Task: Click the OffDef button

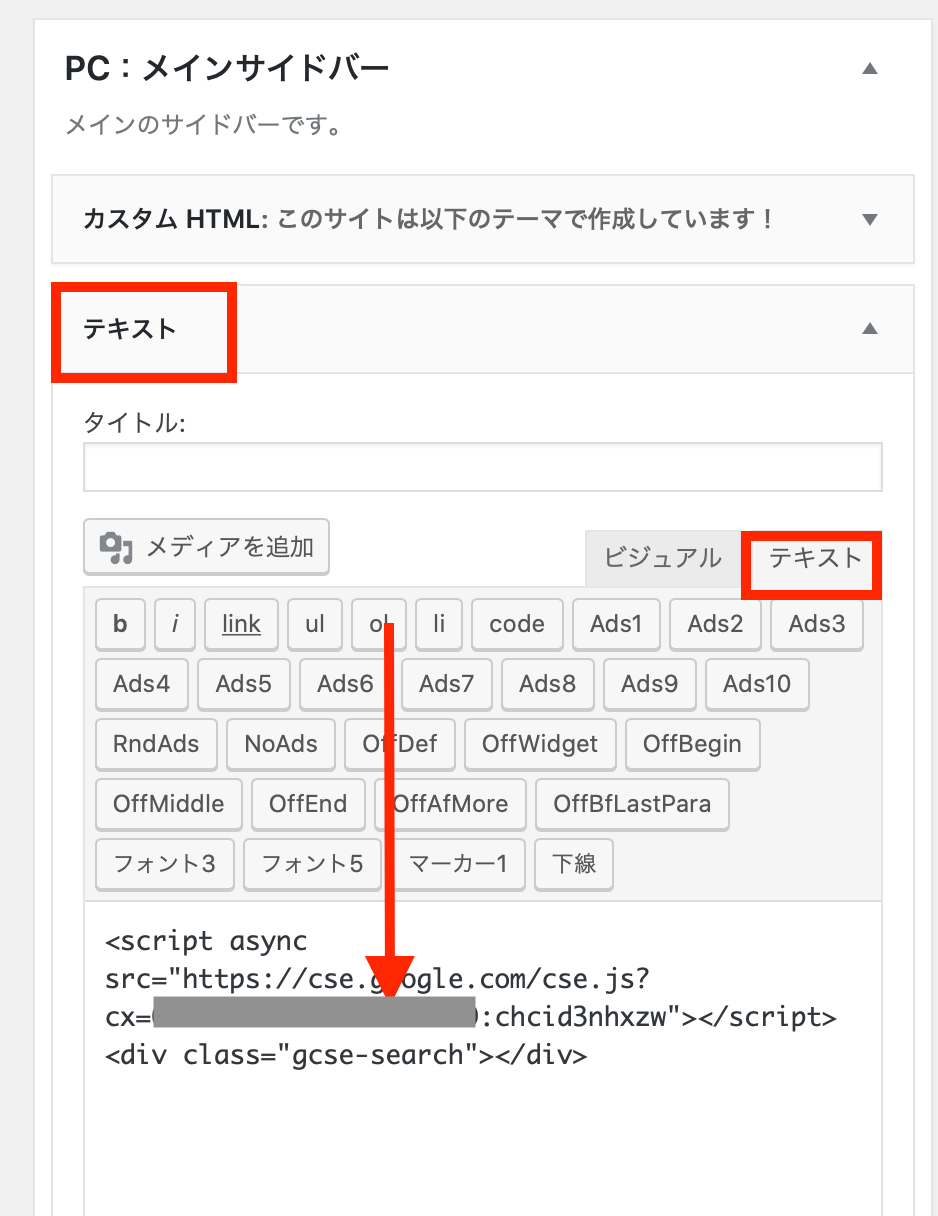Action: (400, 744)
